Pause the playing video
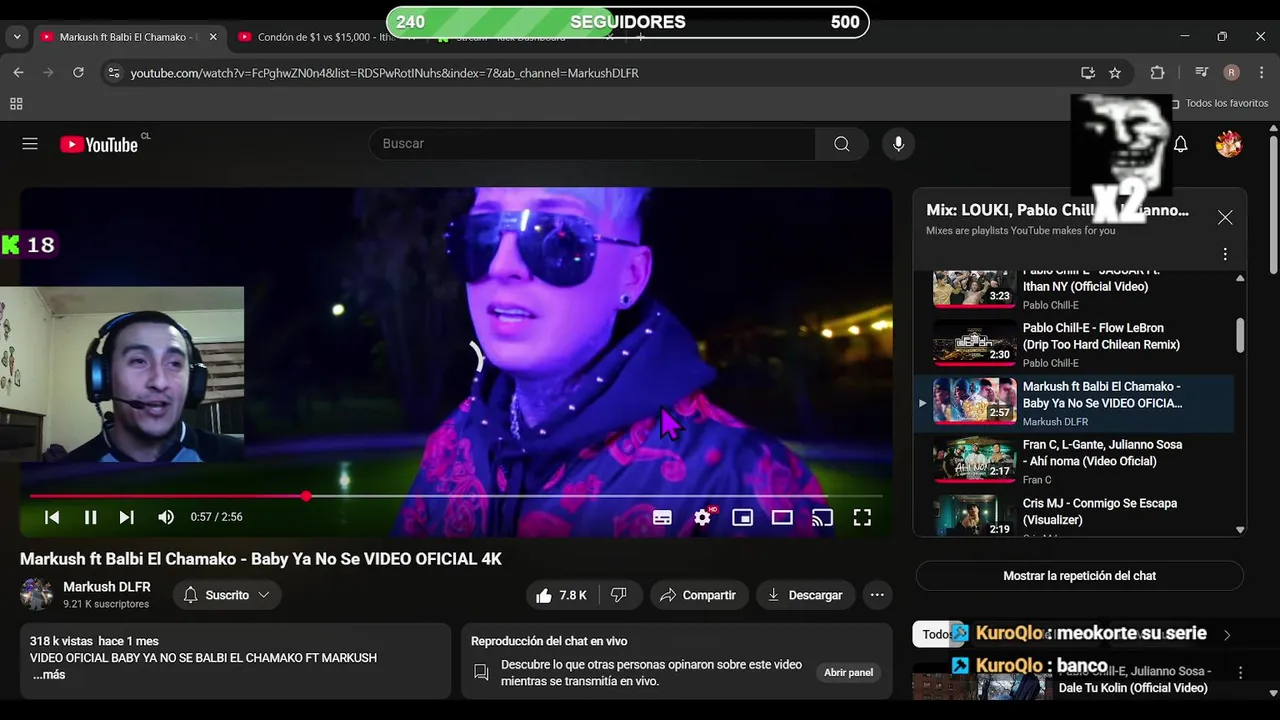 click(90, 517)
